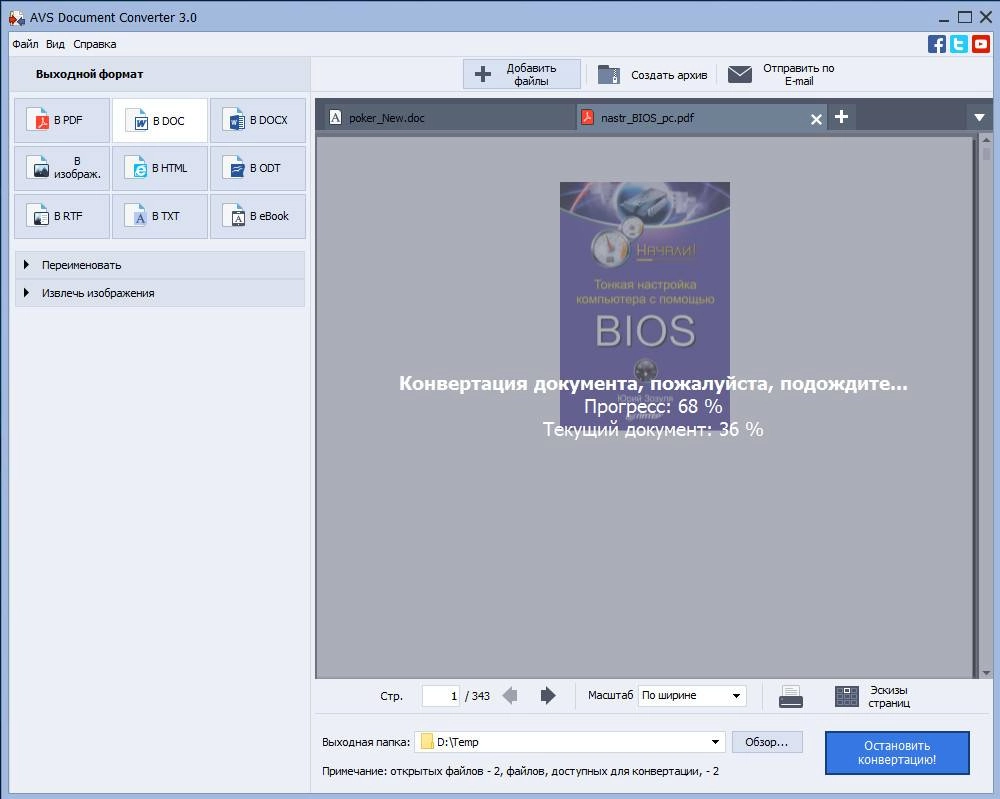Click the Текущий документ: 36 % text

(x=653, y=429)
